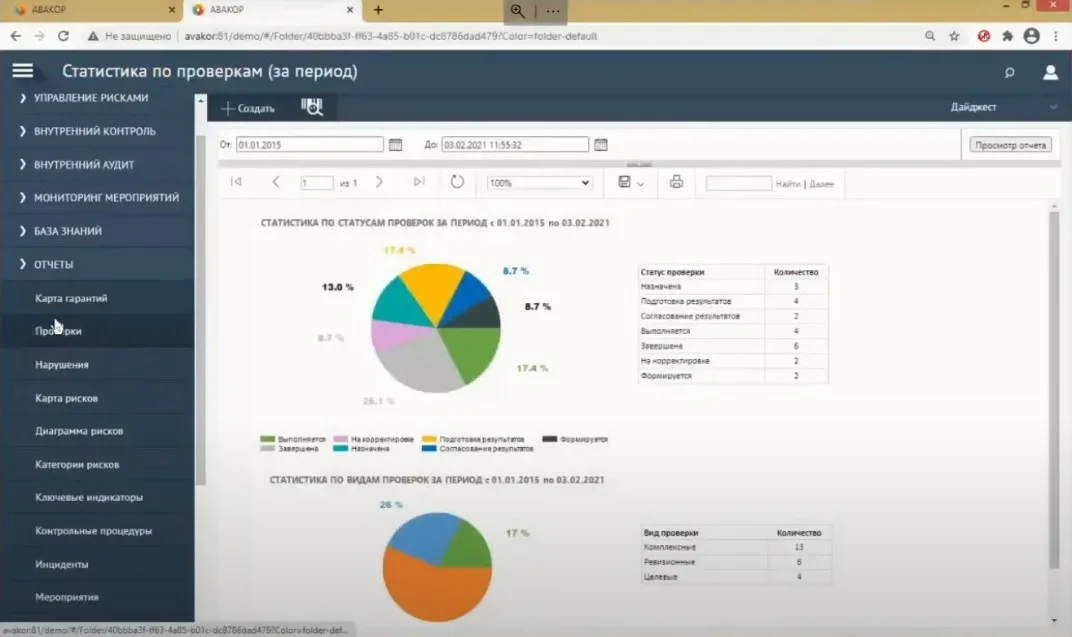Click the От date input field
Viewport: 1072px width, 637px height.
click(x=309, y=144)
